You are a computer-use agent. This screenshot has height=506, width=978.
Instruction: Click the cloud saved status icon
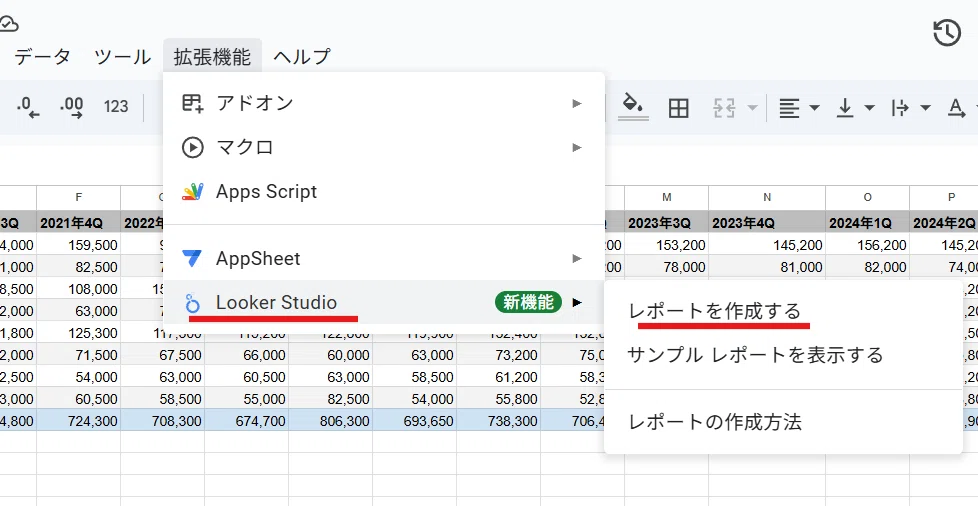(x=8, y=24)
